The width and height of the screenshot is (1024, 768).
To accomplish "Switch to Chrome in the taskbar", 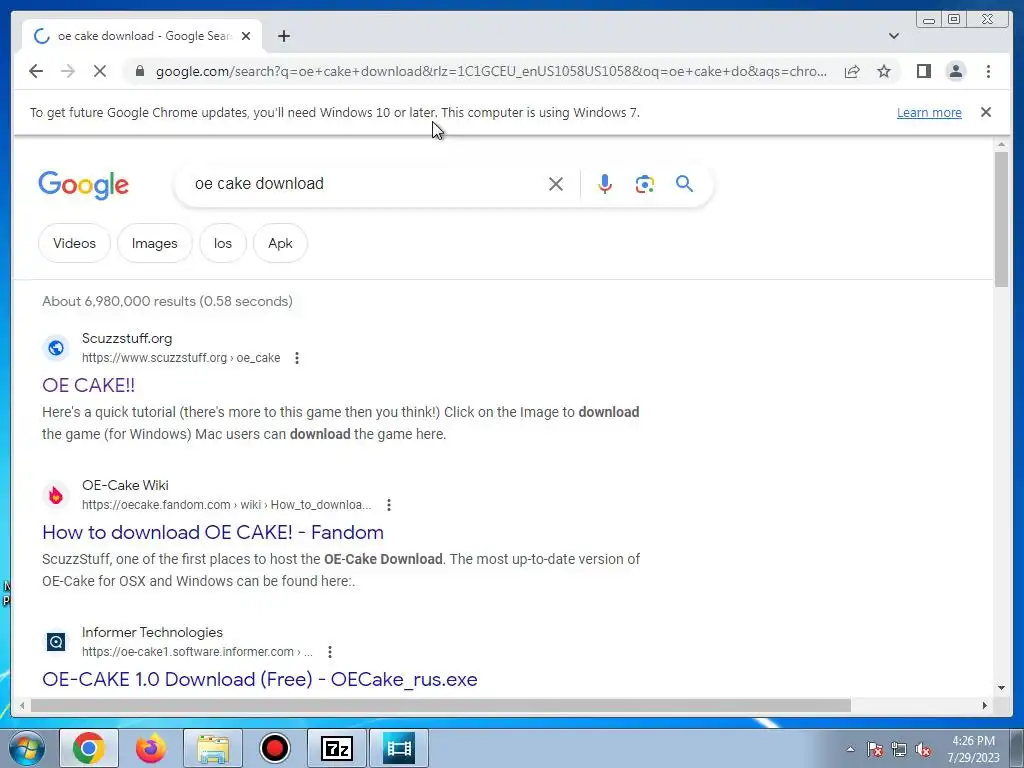I will 89,748.
